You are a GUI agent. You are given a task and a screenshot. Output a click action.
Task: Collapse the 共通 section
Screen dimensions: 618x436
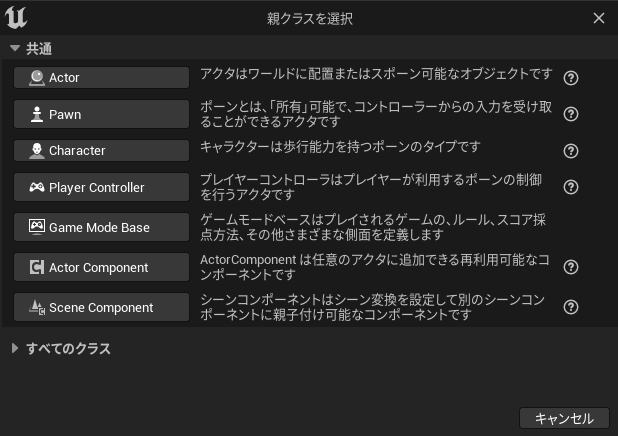[15, 48]
